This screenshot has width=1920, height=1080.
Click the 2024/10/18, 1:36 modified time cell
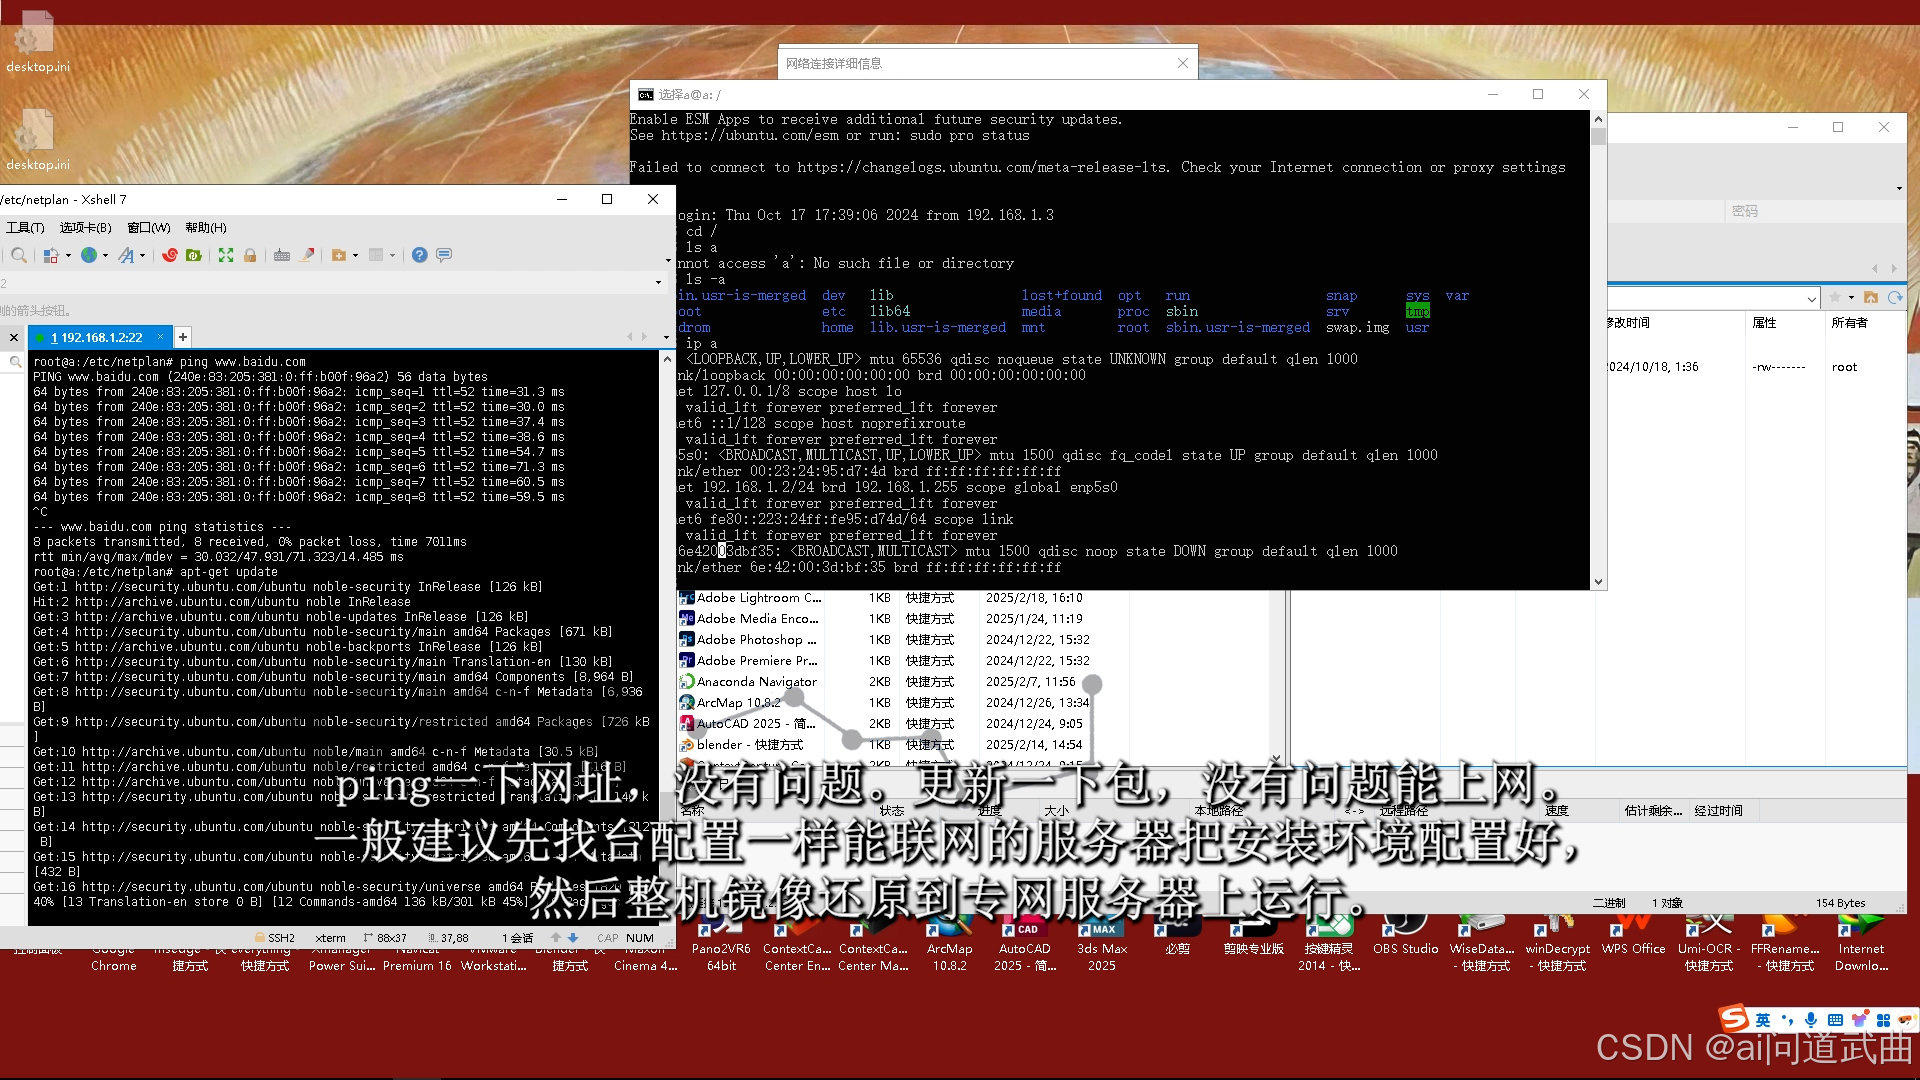(x=1653, y=367)
